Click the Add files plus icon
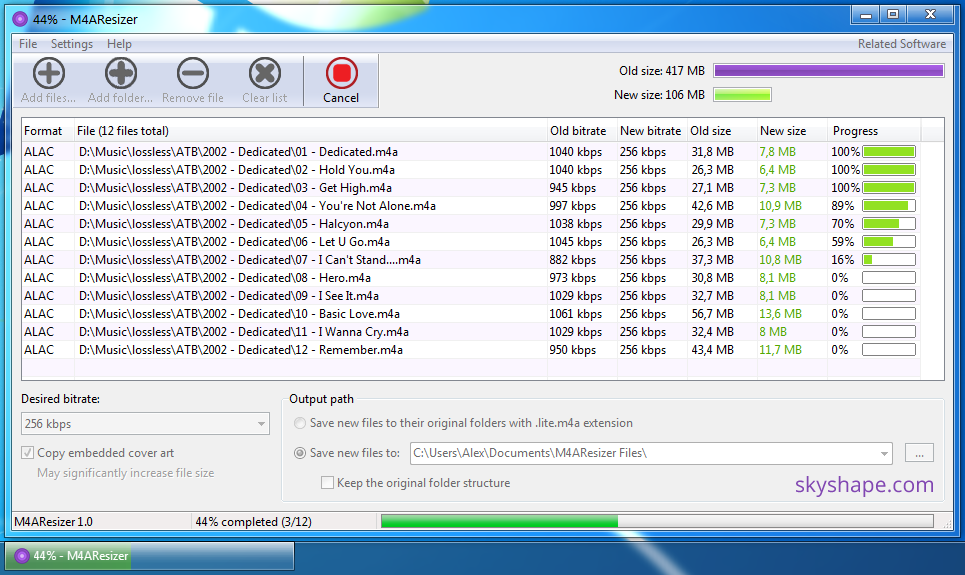The height and width of the screenshot is (575, 965). click(x=48, y=74)
